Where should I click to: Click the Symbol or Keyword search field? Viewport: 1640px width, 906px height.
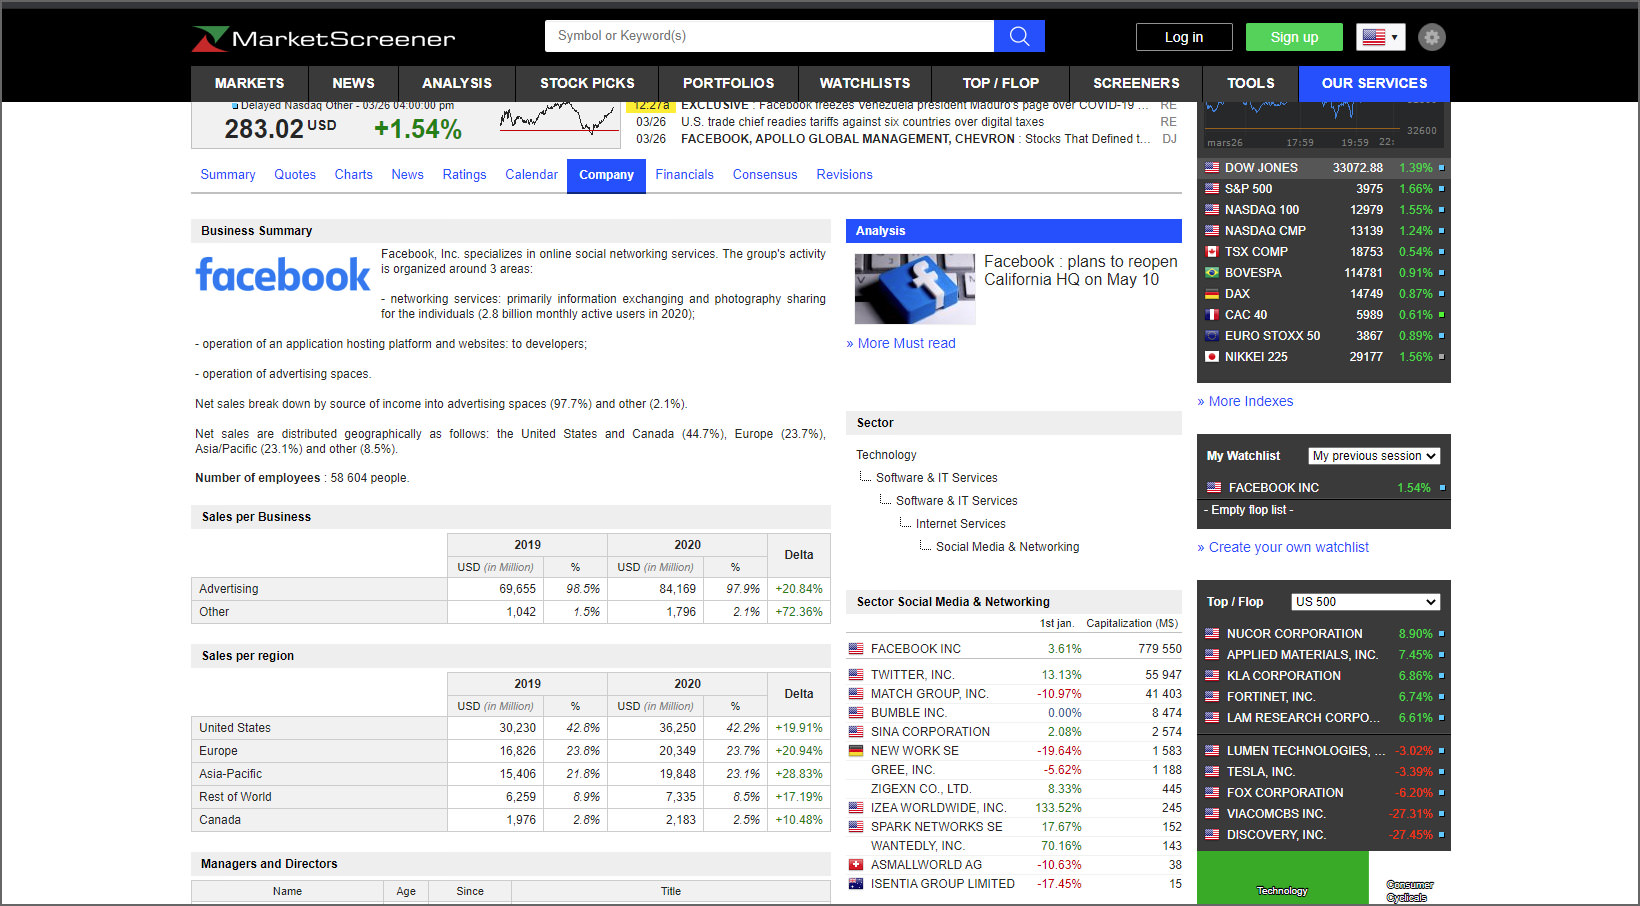coord(769,35)
